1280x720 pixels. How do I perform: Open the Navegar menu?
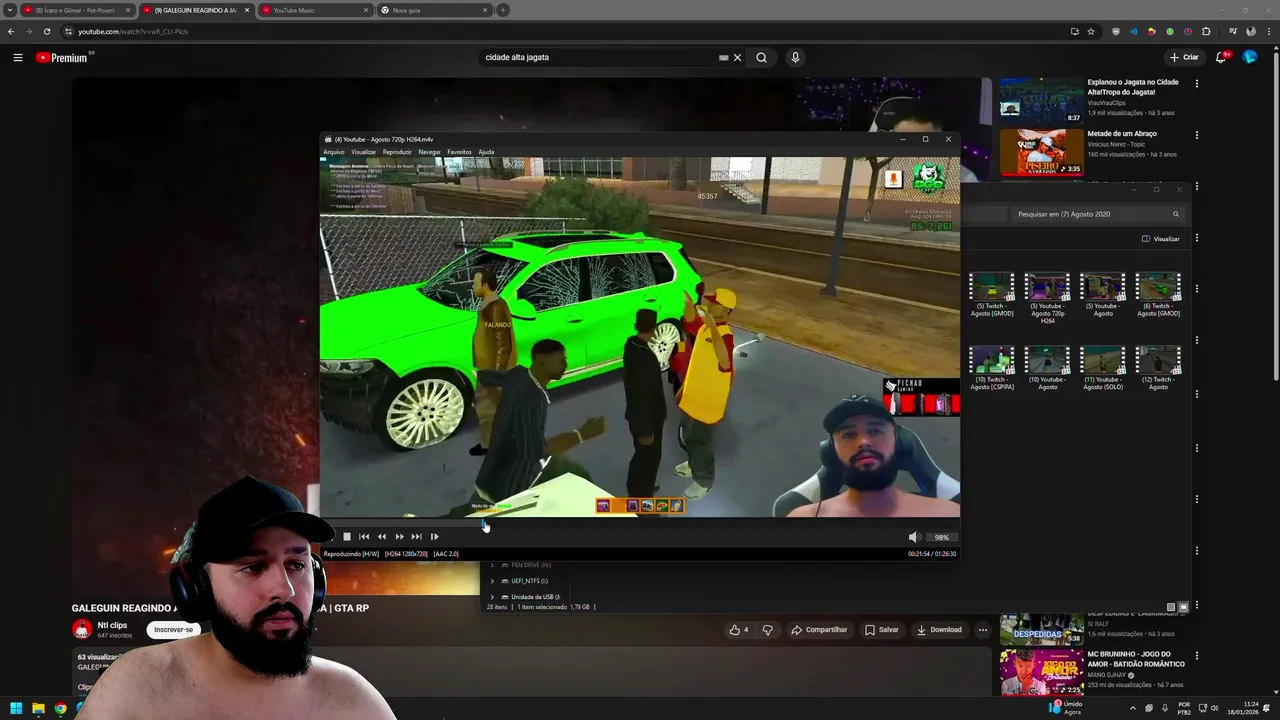(x=429, y=152)
